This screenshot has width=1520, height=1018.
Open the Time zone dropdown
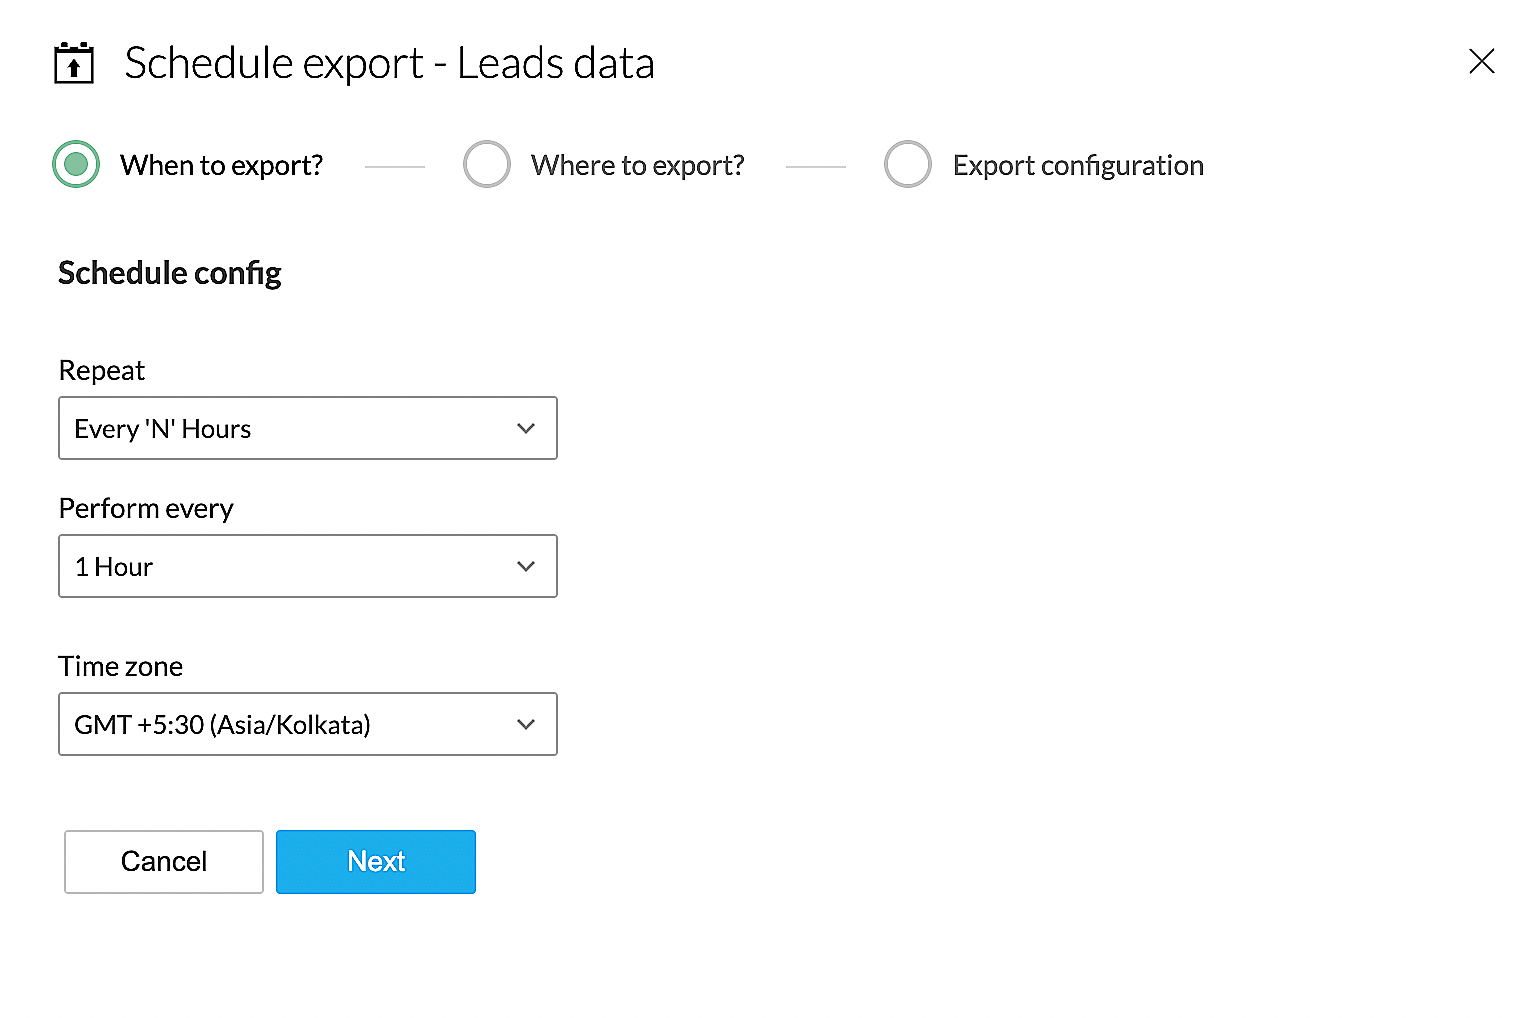tap(307, 725)
